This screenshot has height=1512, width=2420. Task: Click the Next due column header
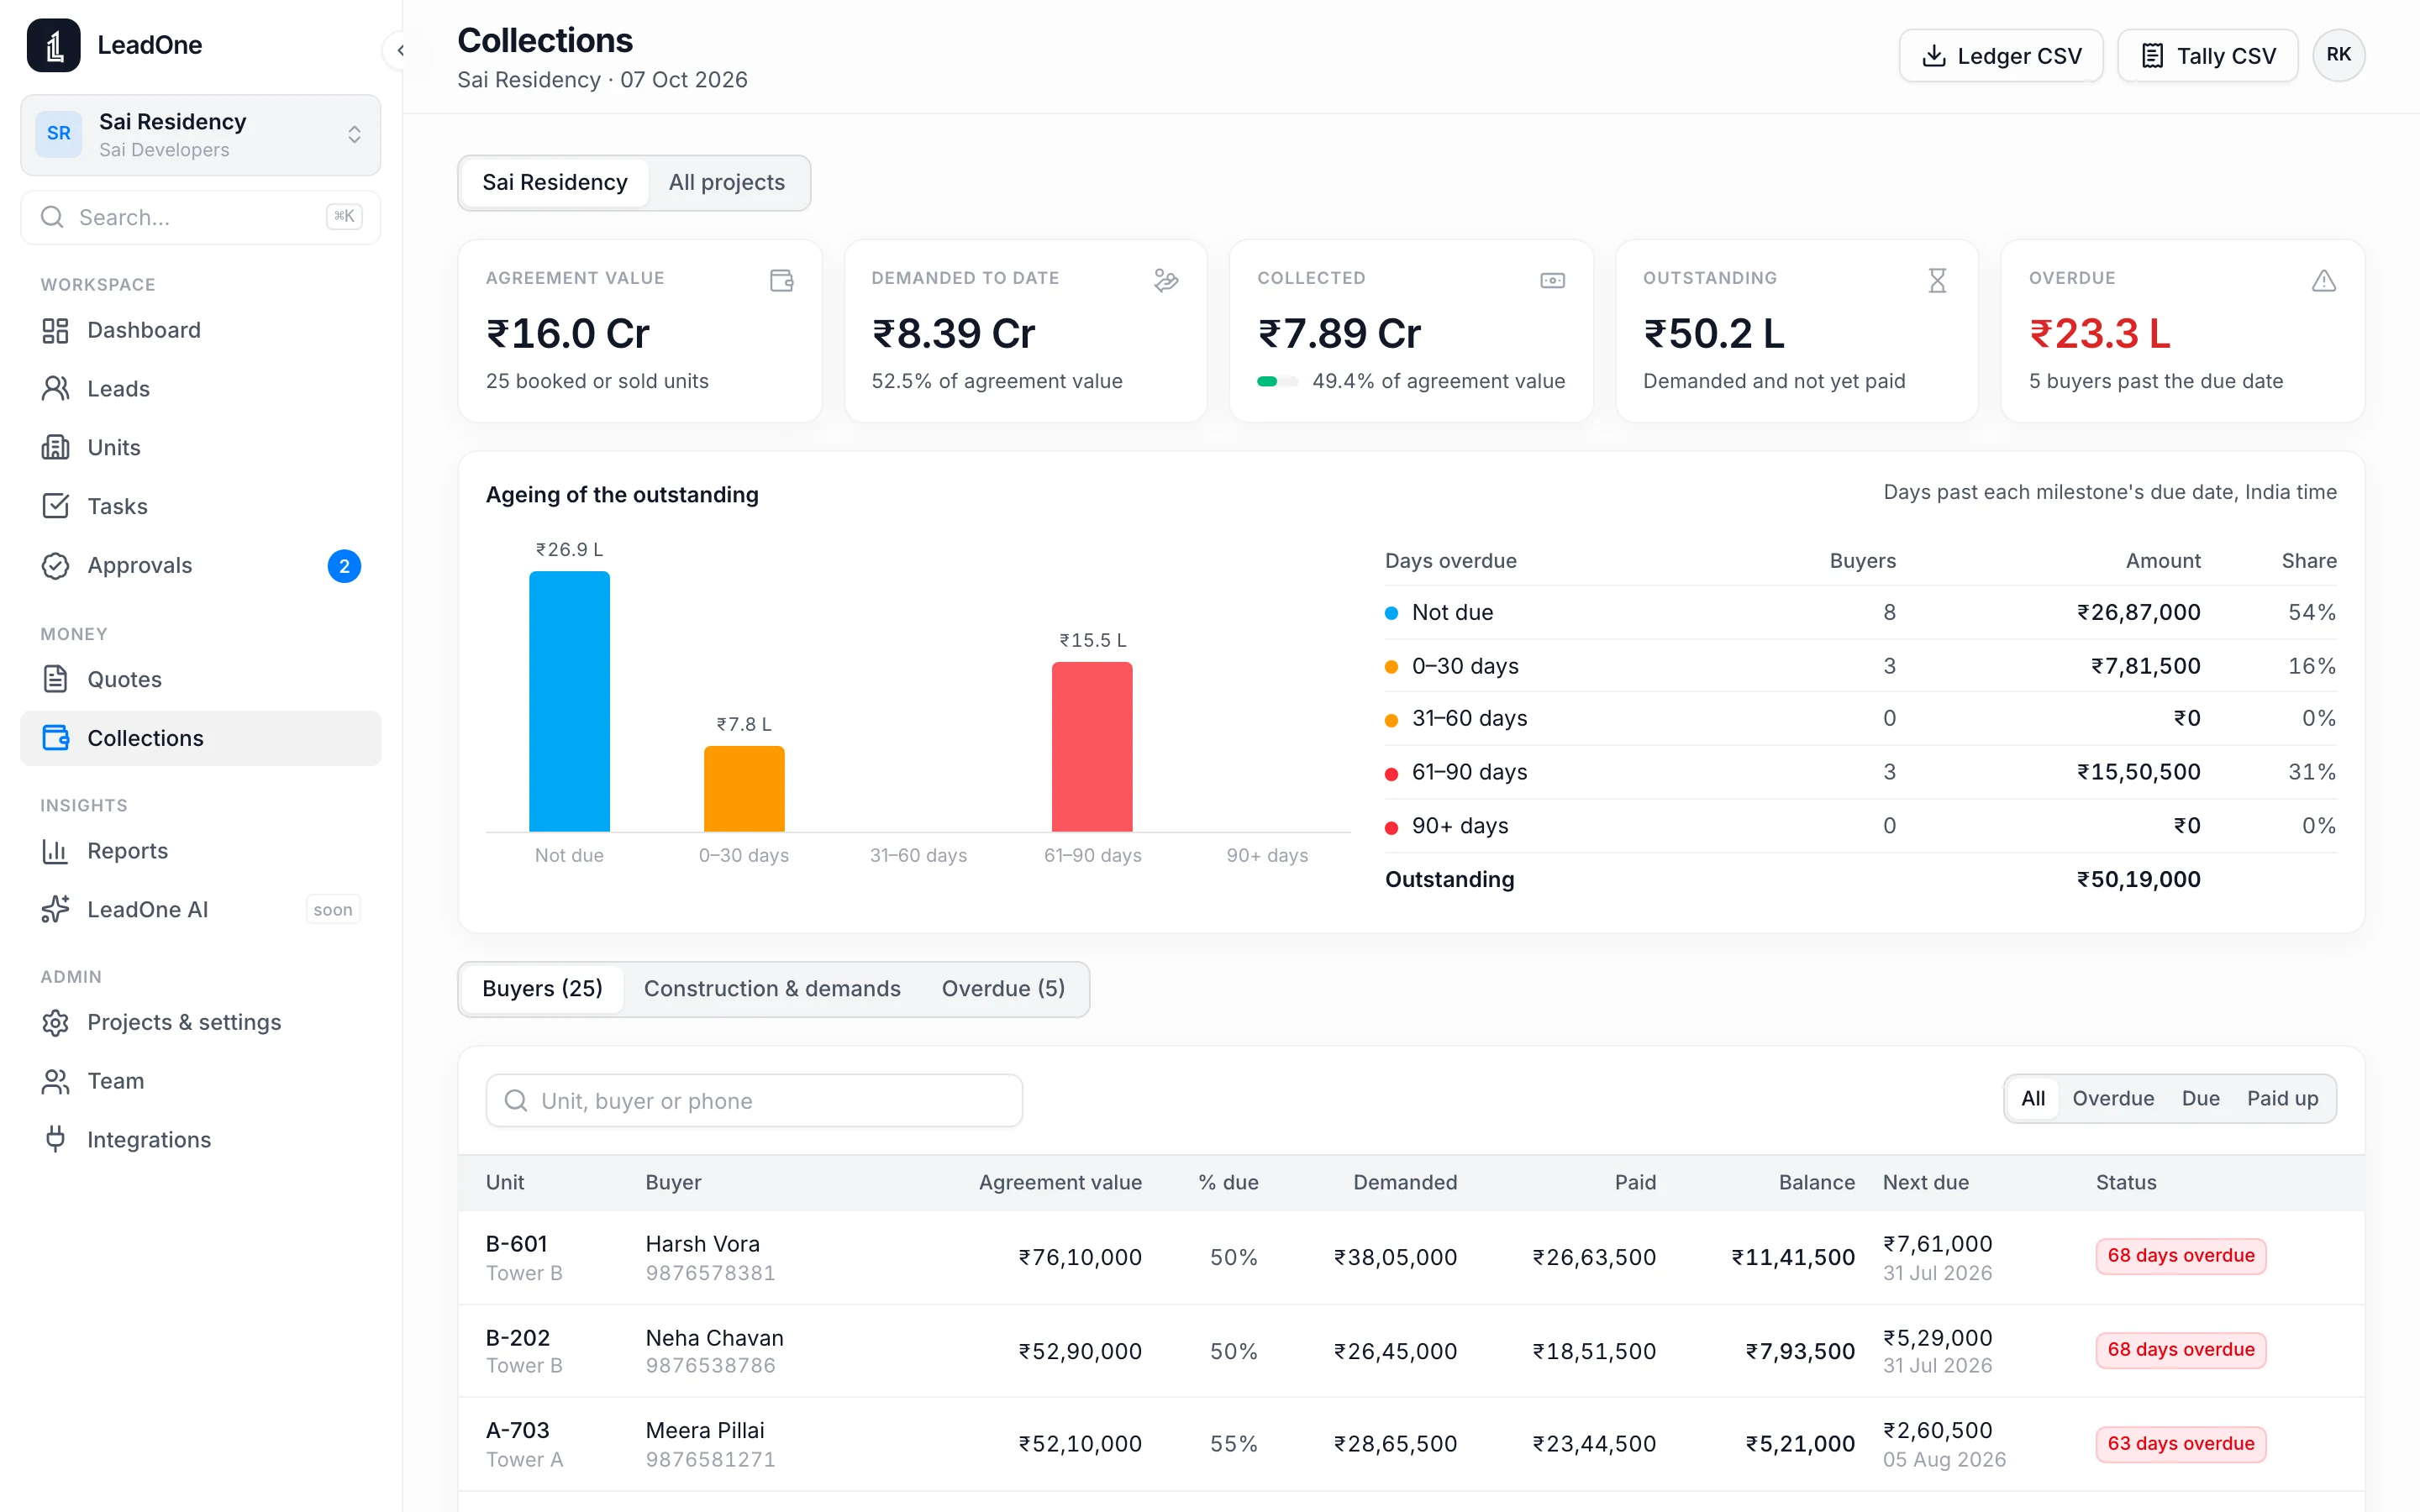click(1925, 1182)
